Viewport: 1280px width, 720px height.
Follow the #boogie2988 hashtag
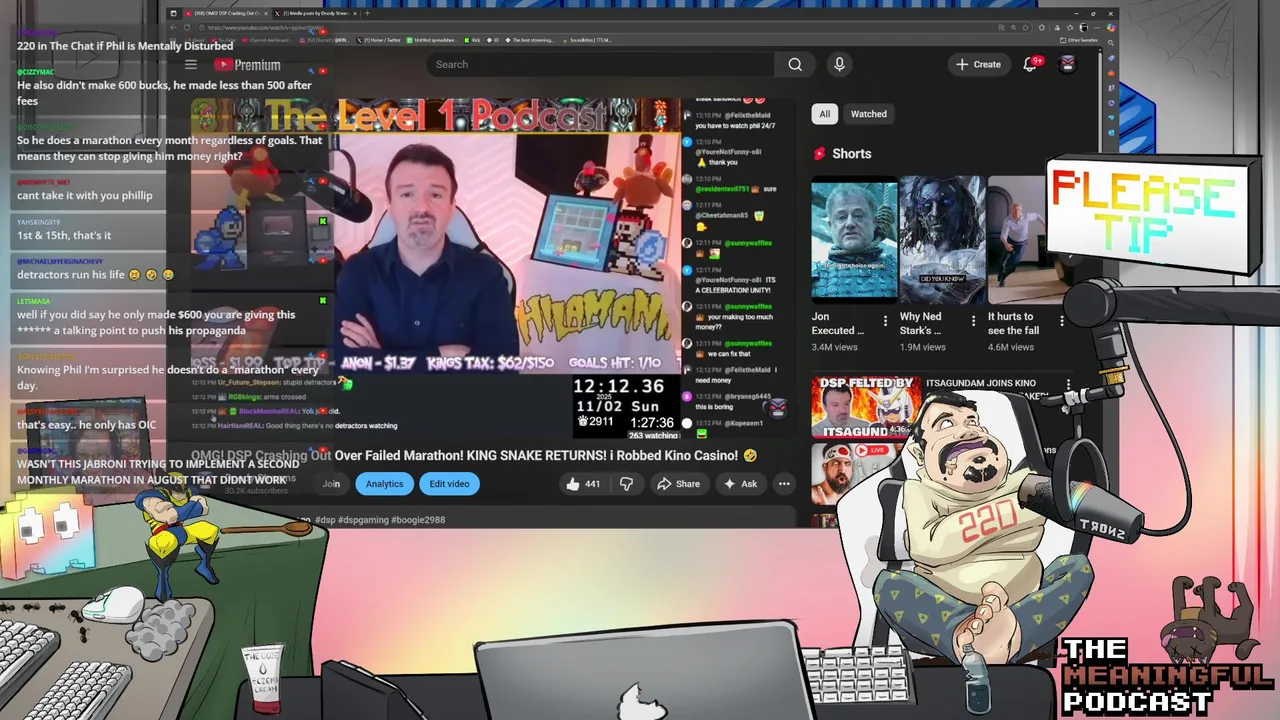(x=418, y=520)
